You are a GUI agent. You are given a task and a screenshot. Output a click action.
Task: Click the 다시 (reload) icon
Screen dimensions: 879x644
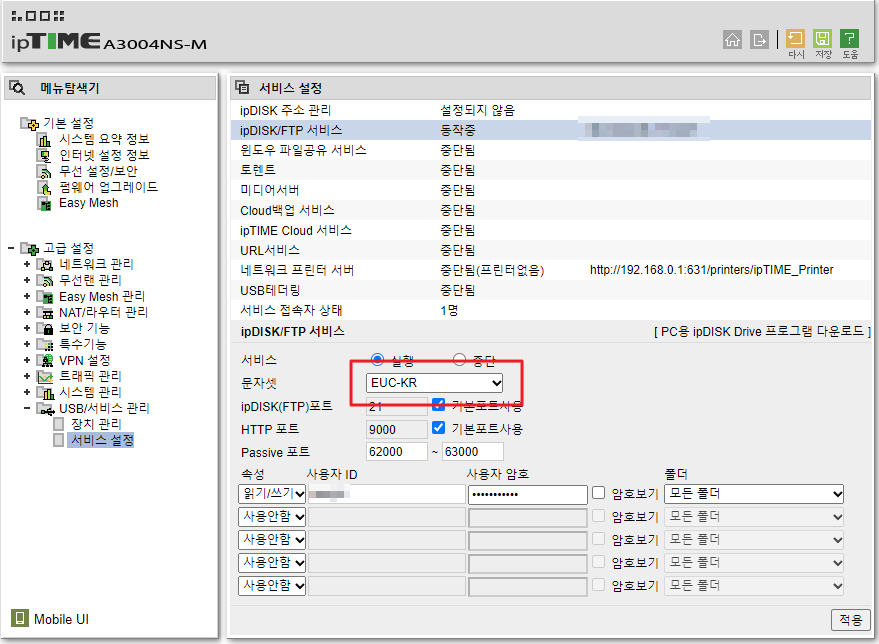coord(795,39)
